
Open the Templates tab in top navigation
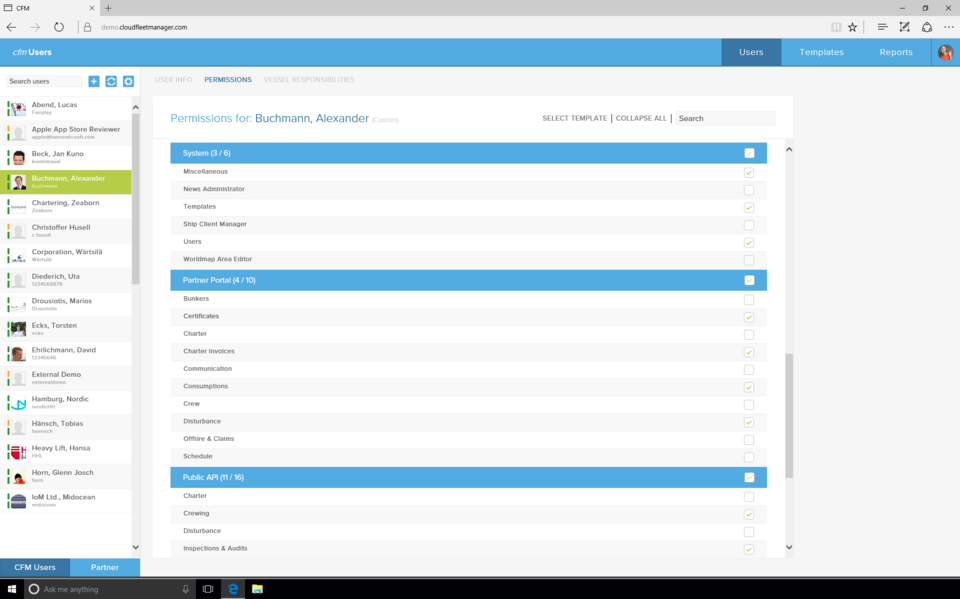pyautogui.click(x=821, y=52)
